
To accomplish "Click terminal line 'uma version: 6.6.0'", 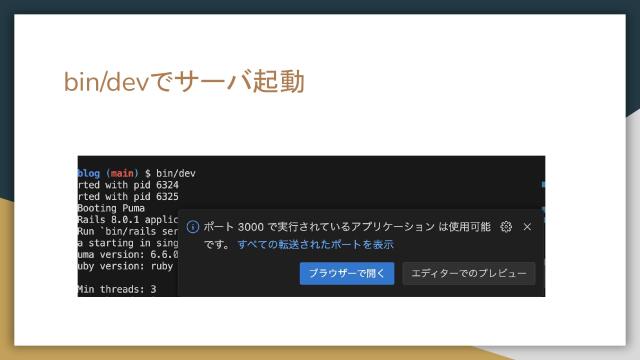I will (128, 255).
